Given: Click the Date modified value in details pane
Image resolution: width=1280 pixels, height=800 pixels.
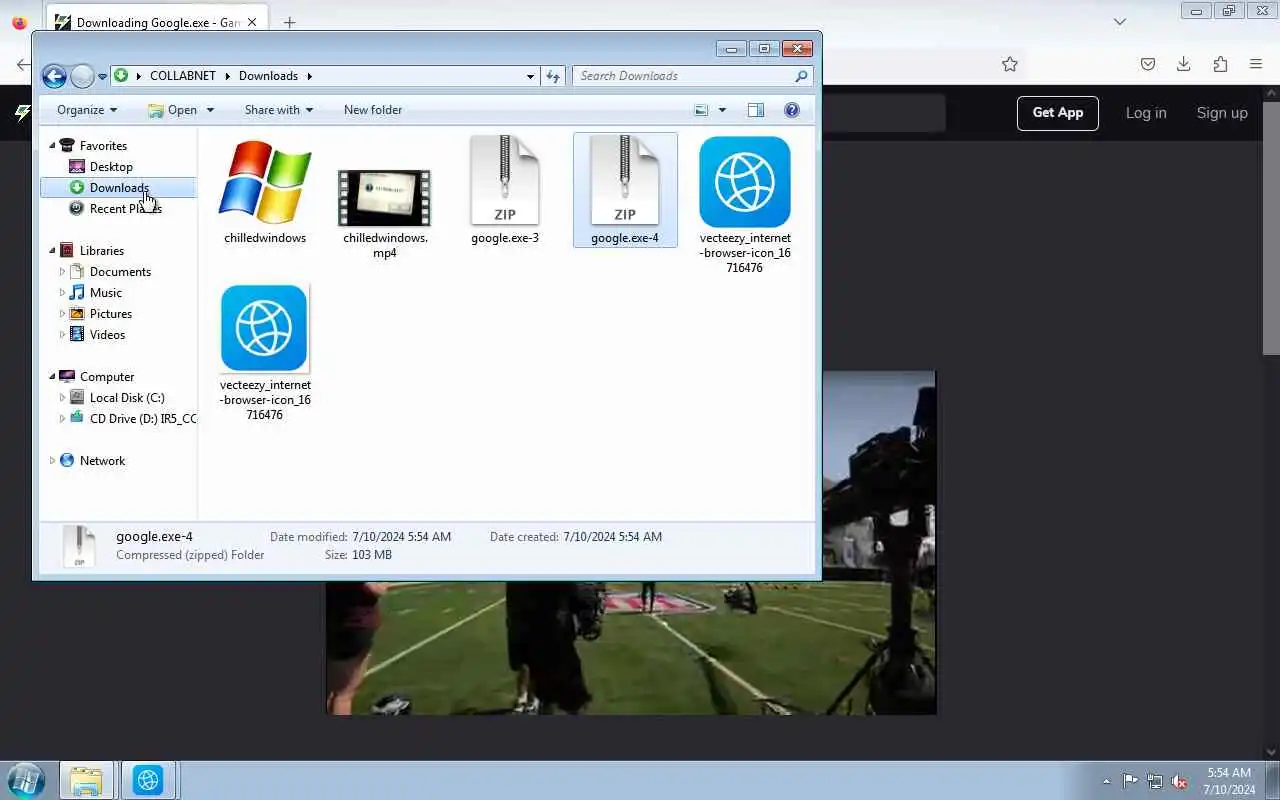Looking at the screenshot, I should [x=401, y=537].
